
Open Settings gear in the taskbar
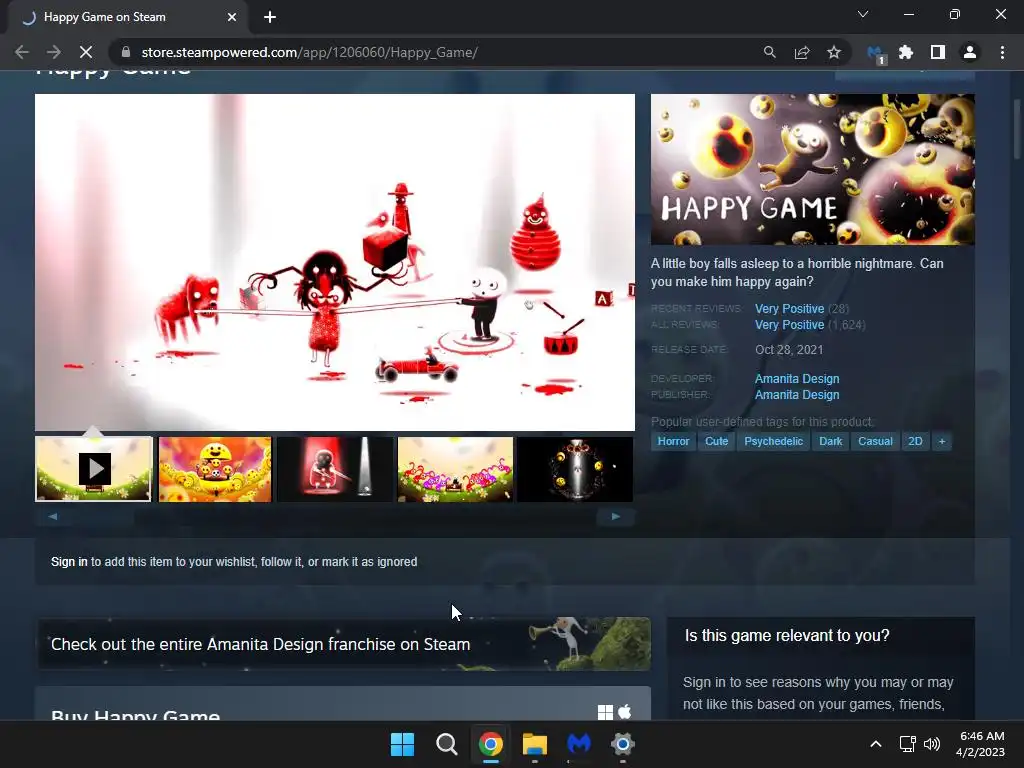pos(622,744)
